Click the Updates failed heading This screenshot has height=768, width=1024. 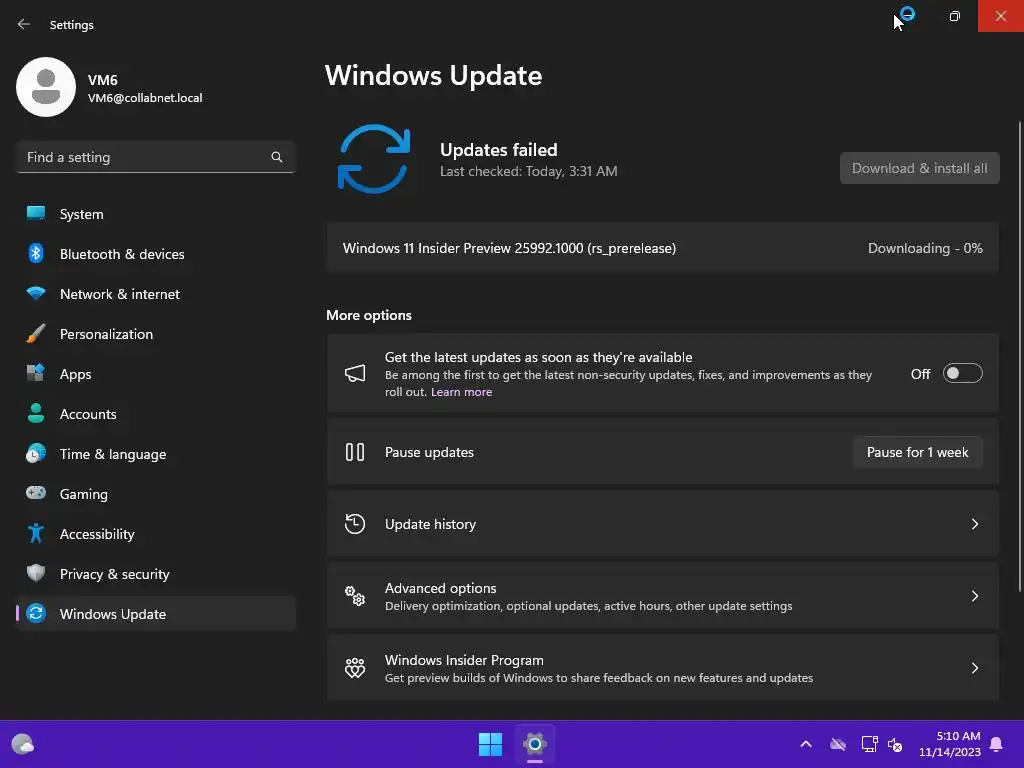[498, 150]
